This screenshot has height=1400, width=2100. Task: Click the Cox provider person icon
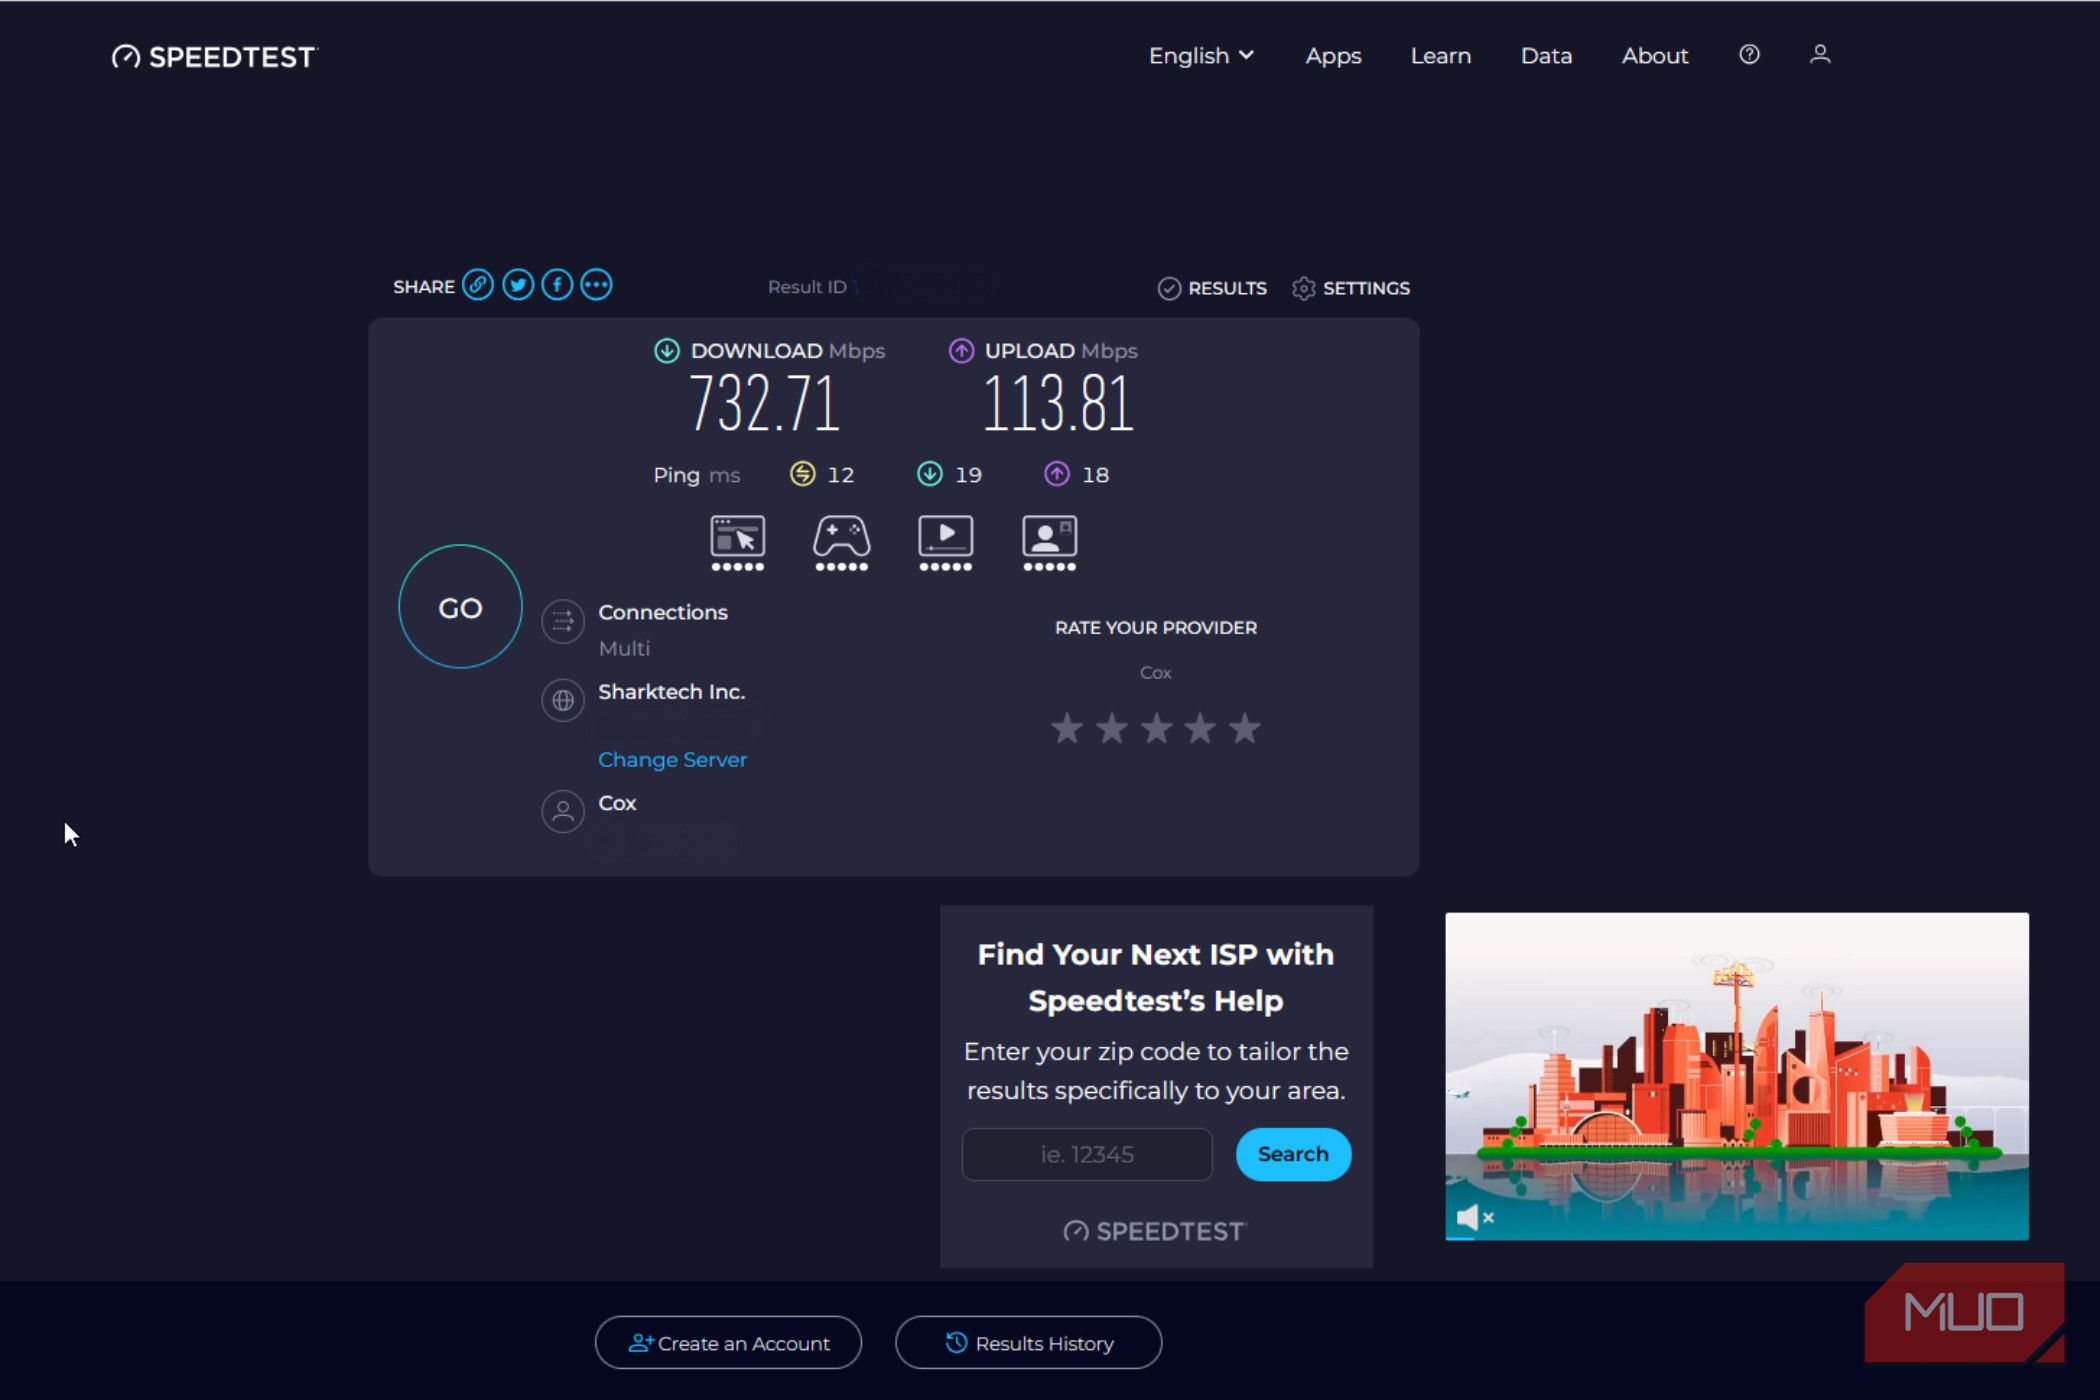point(563,811)
